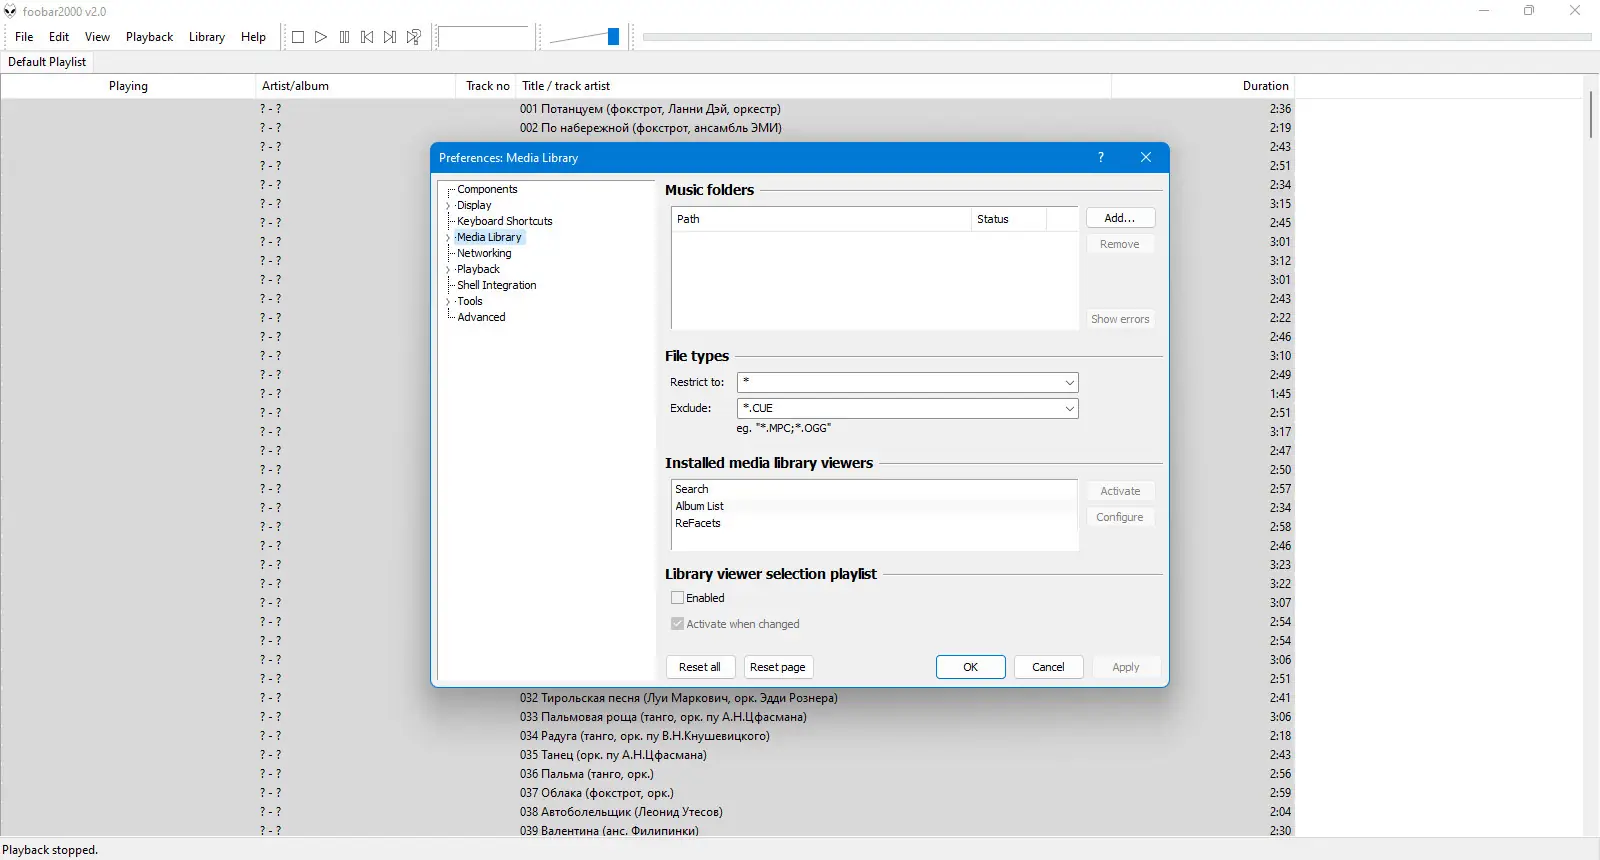Click the Cancel button
Screen dimensions: 1600x860
1048,667
